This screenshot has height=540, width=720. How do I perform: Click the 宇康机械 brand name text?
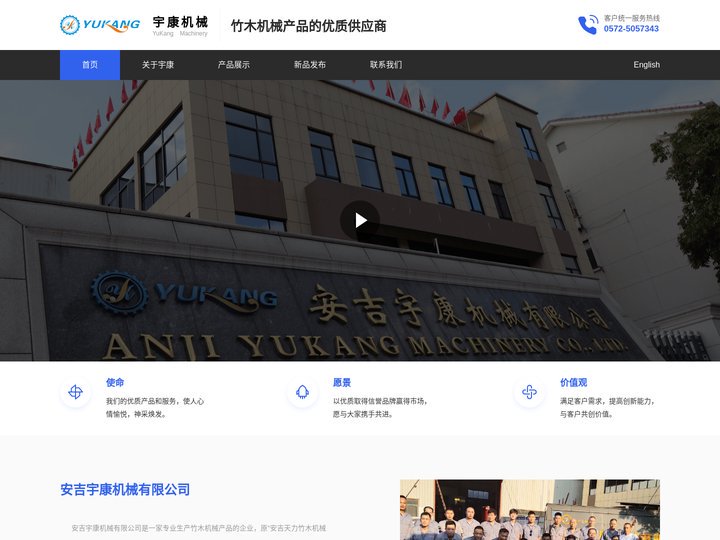click(x=180, y=22)
